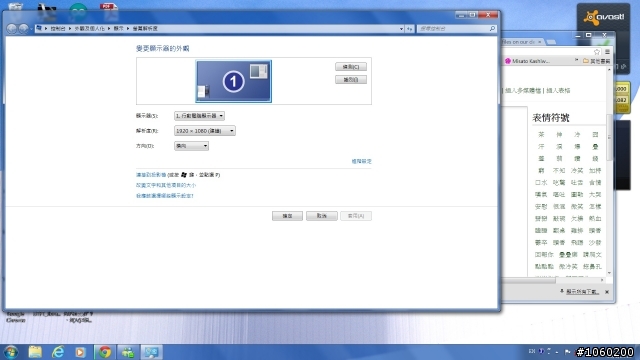This screenshot has height=360, width=640.
Task: Open a new tab in Chrome
Action: [x=551, y=42]
